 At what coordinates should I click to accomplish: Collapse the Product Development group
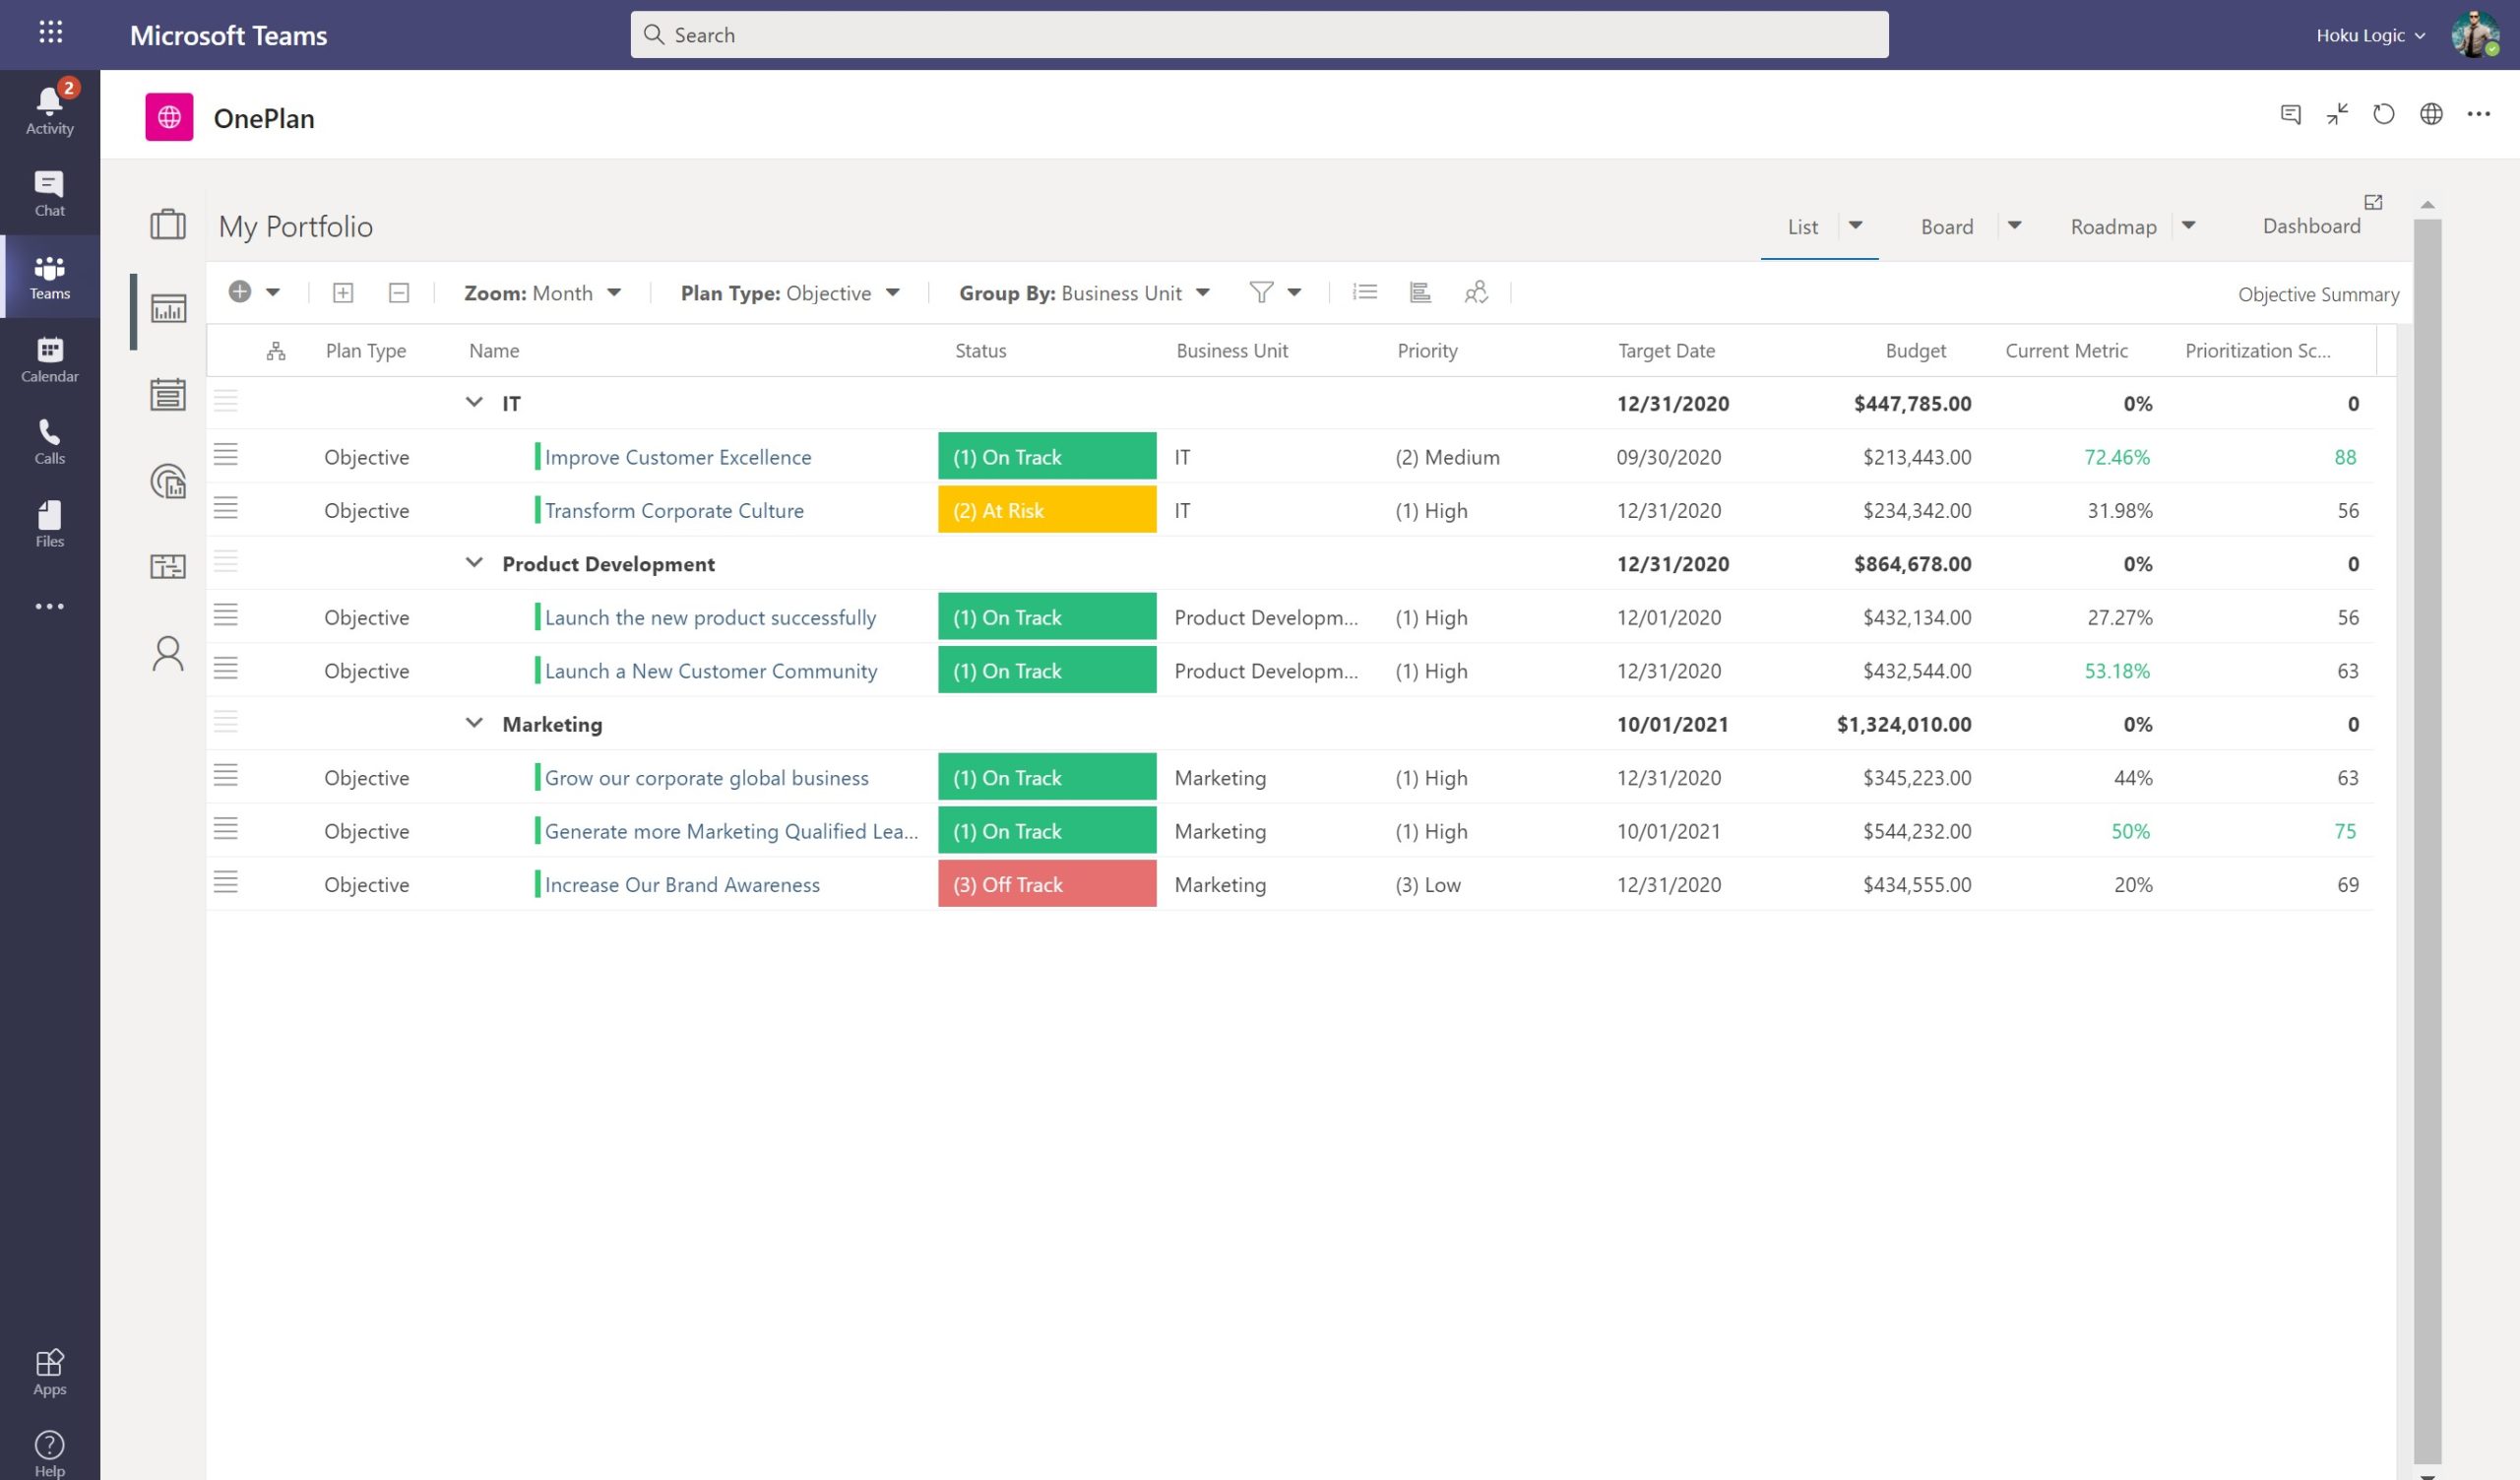474,563
